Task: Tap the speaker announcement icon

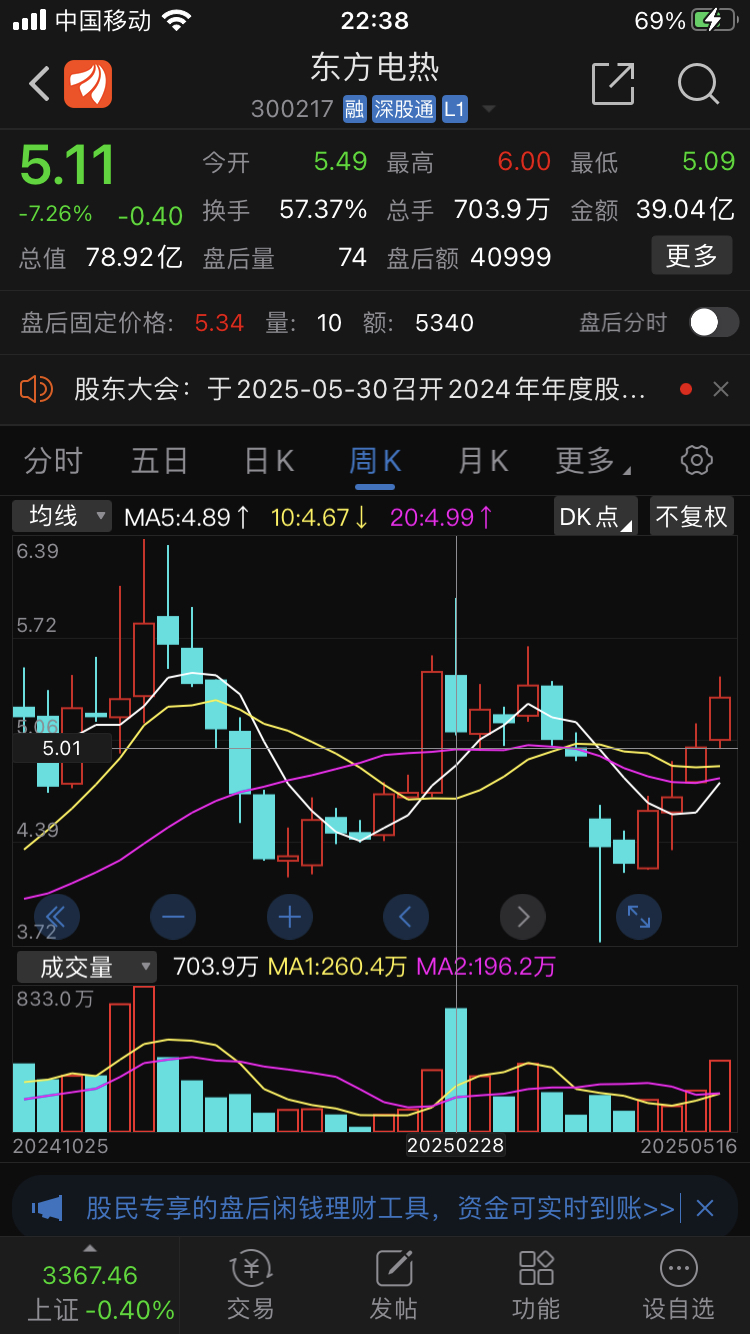Action: coord(36,389)
